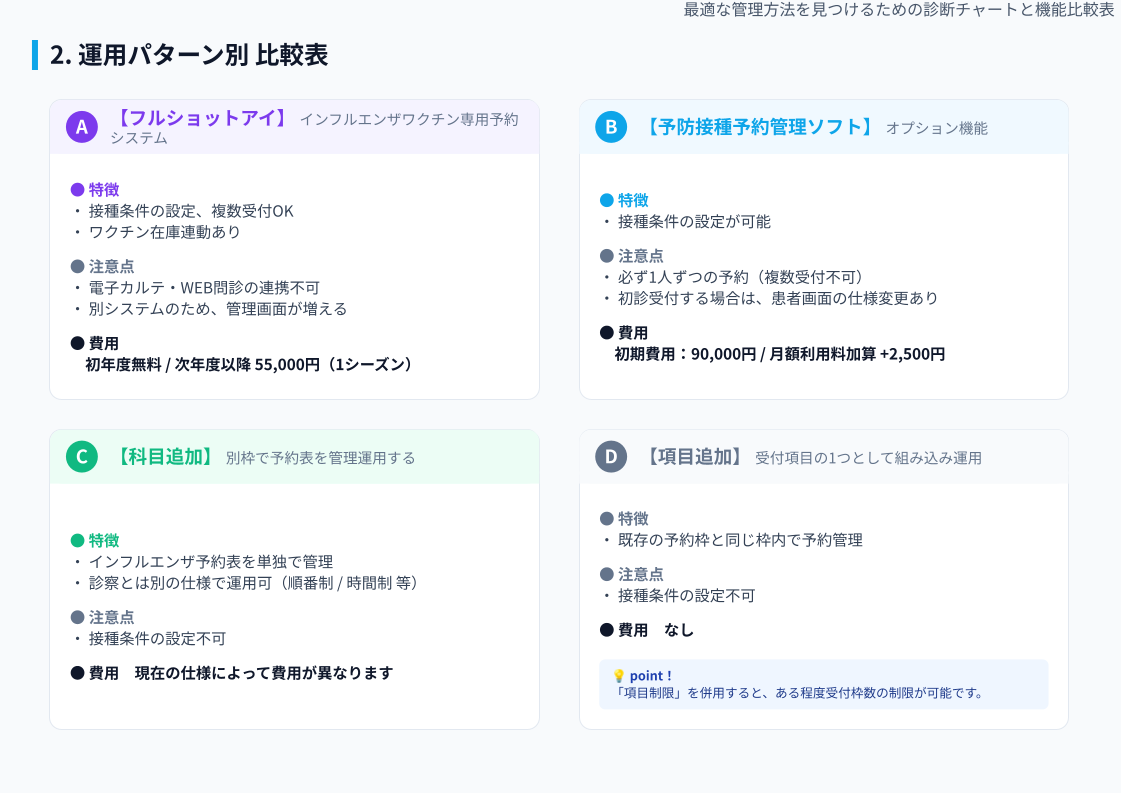This screenshot has width=1121, height=793.
Task: Click the line 別システムのため、管理画面が増える
Action: 218,308
